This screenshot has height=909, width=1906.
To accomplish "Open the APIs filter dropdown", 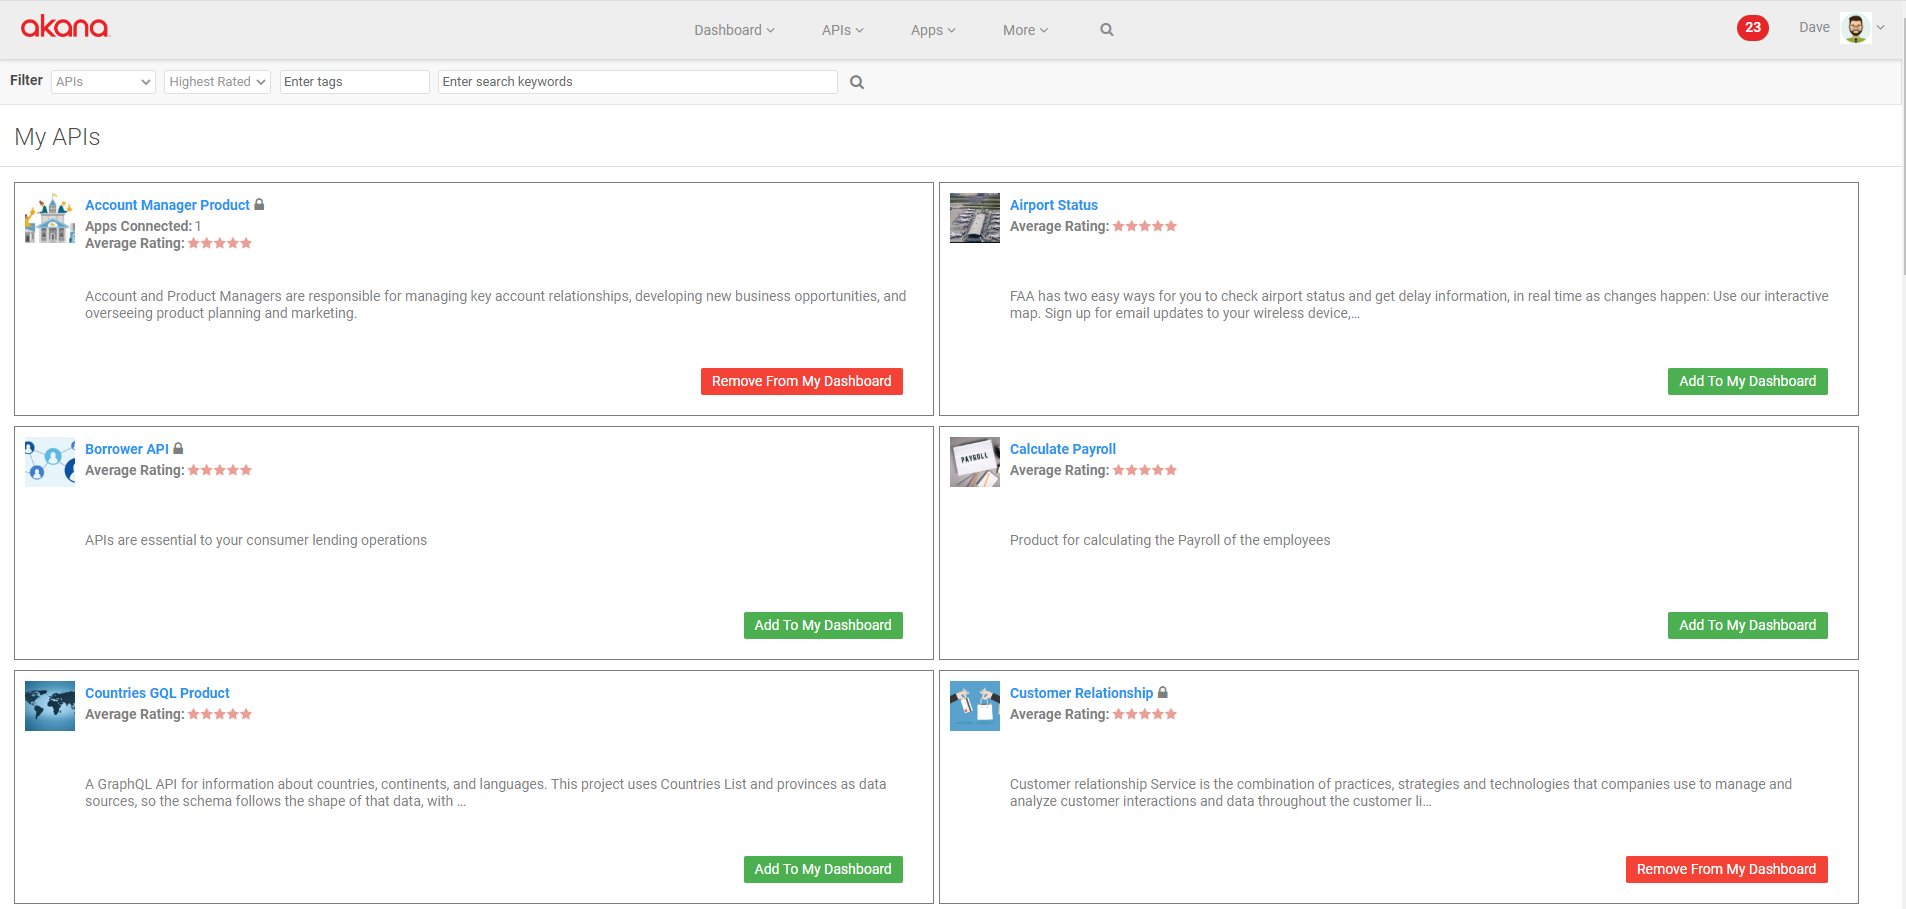I will [102, 81].
